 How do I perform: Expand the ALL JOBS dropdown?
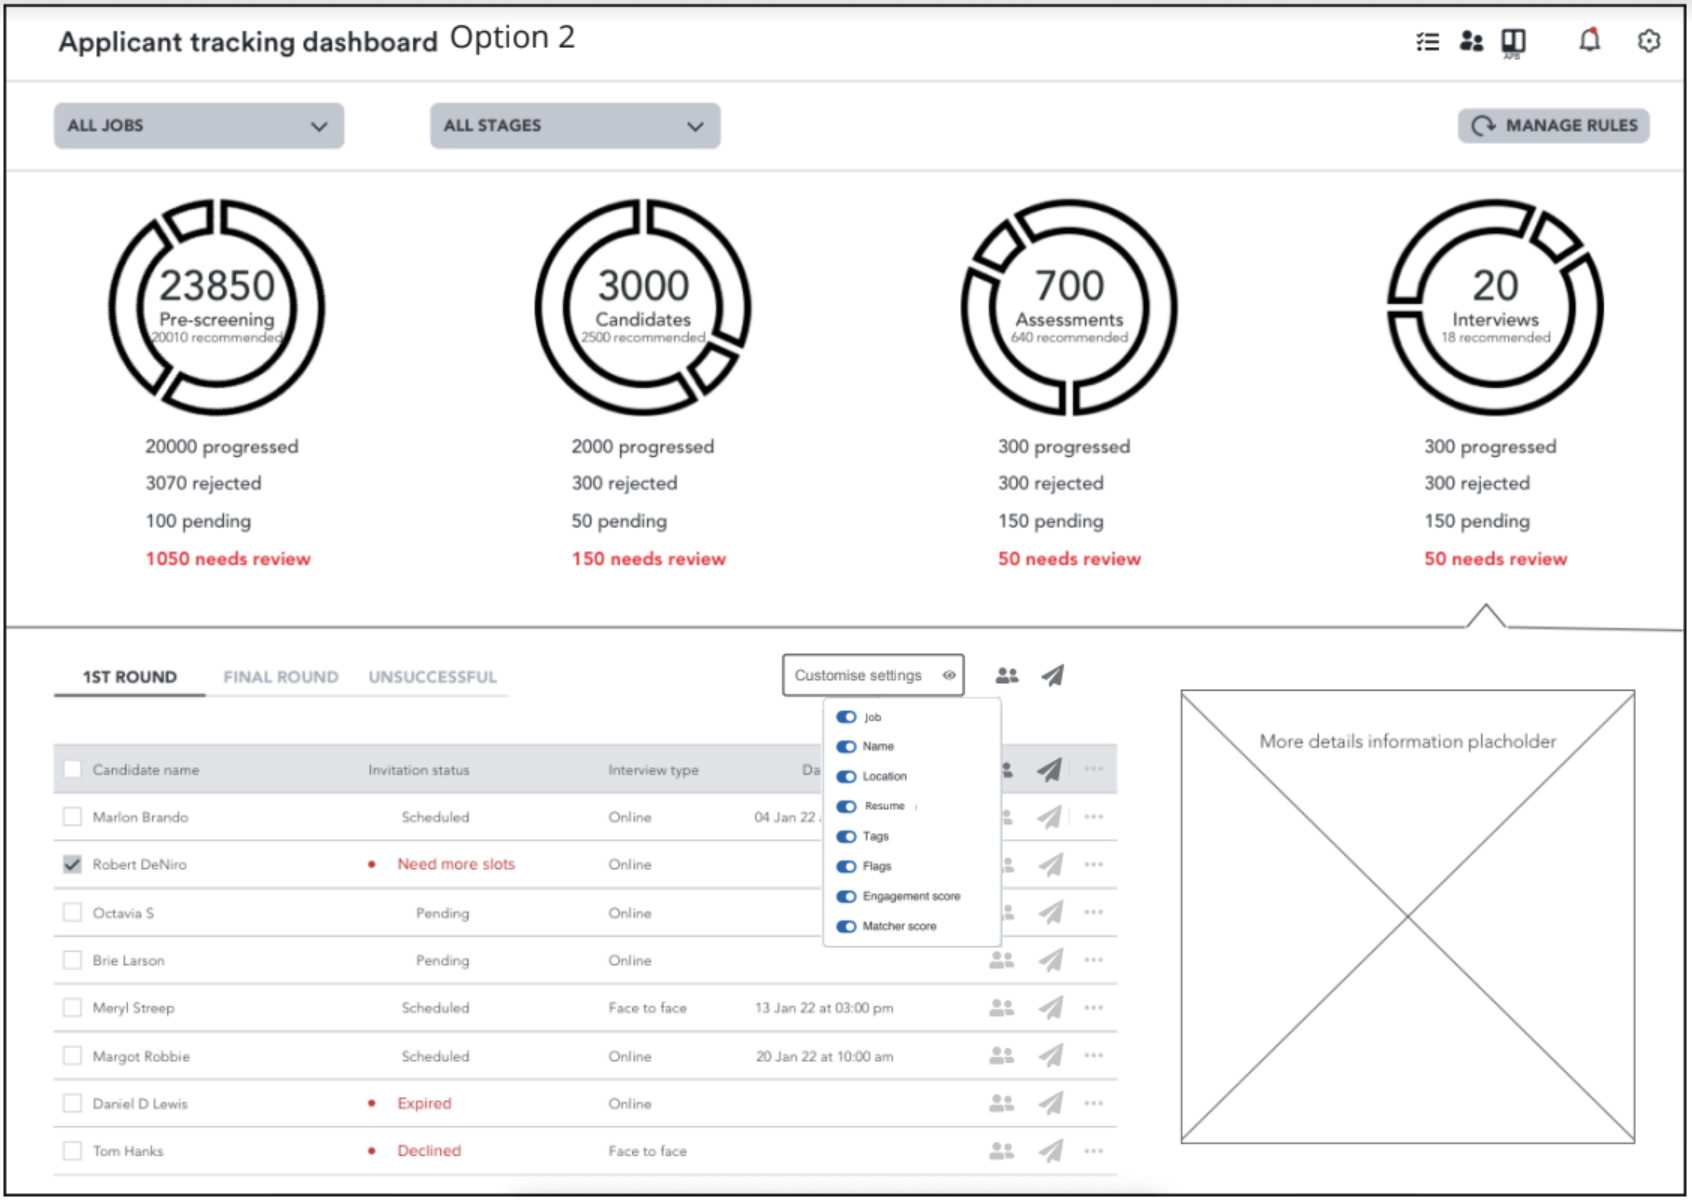(199, 126)
